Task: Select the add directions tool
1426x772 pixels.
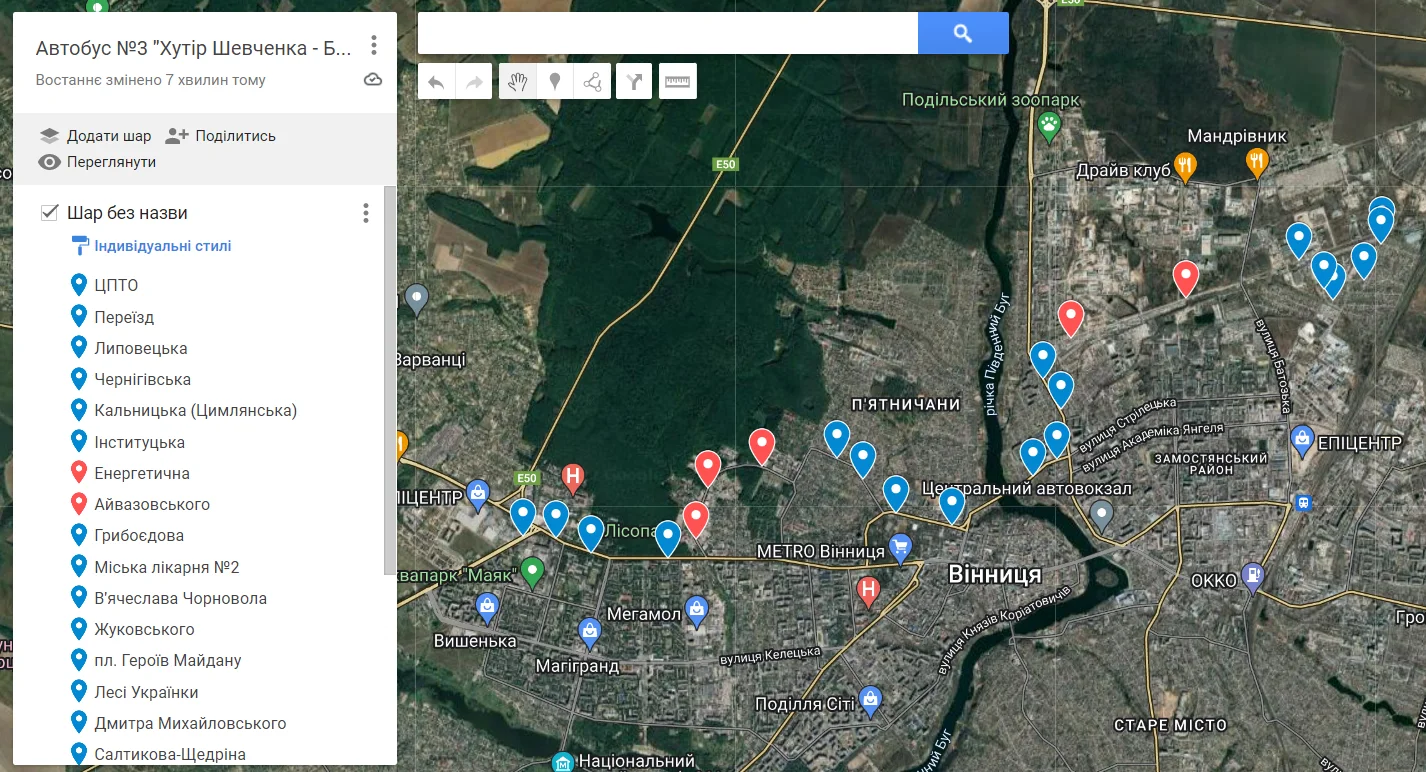Action: (x=634, y=82)
